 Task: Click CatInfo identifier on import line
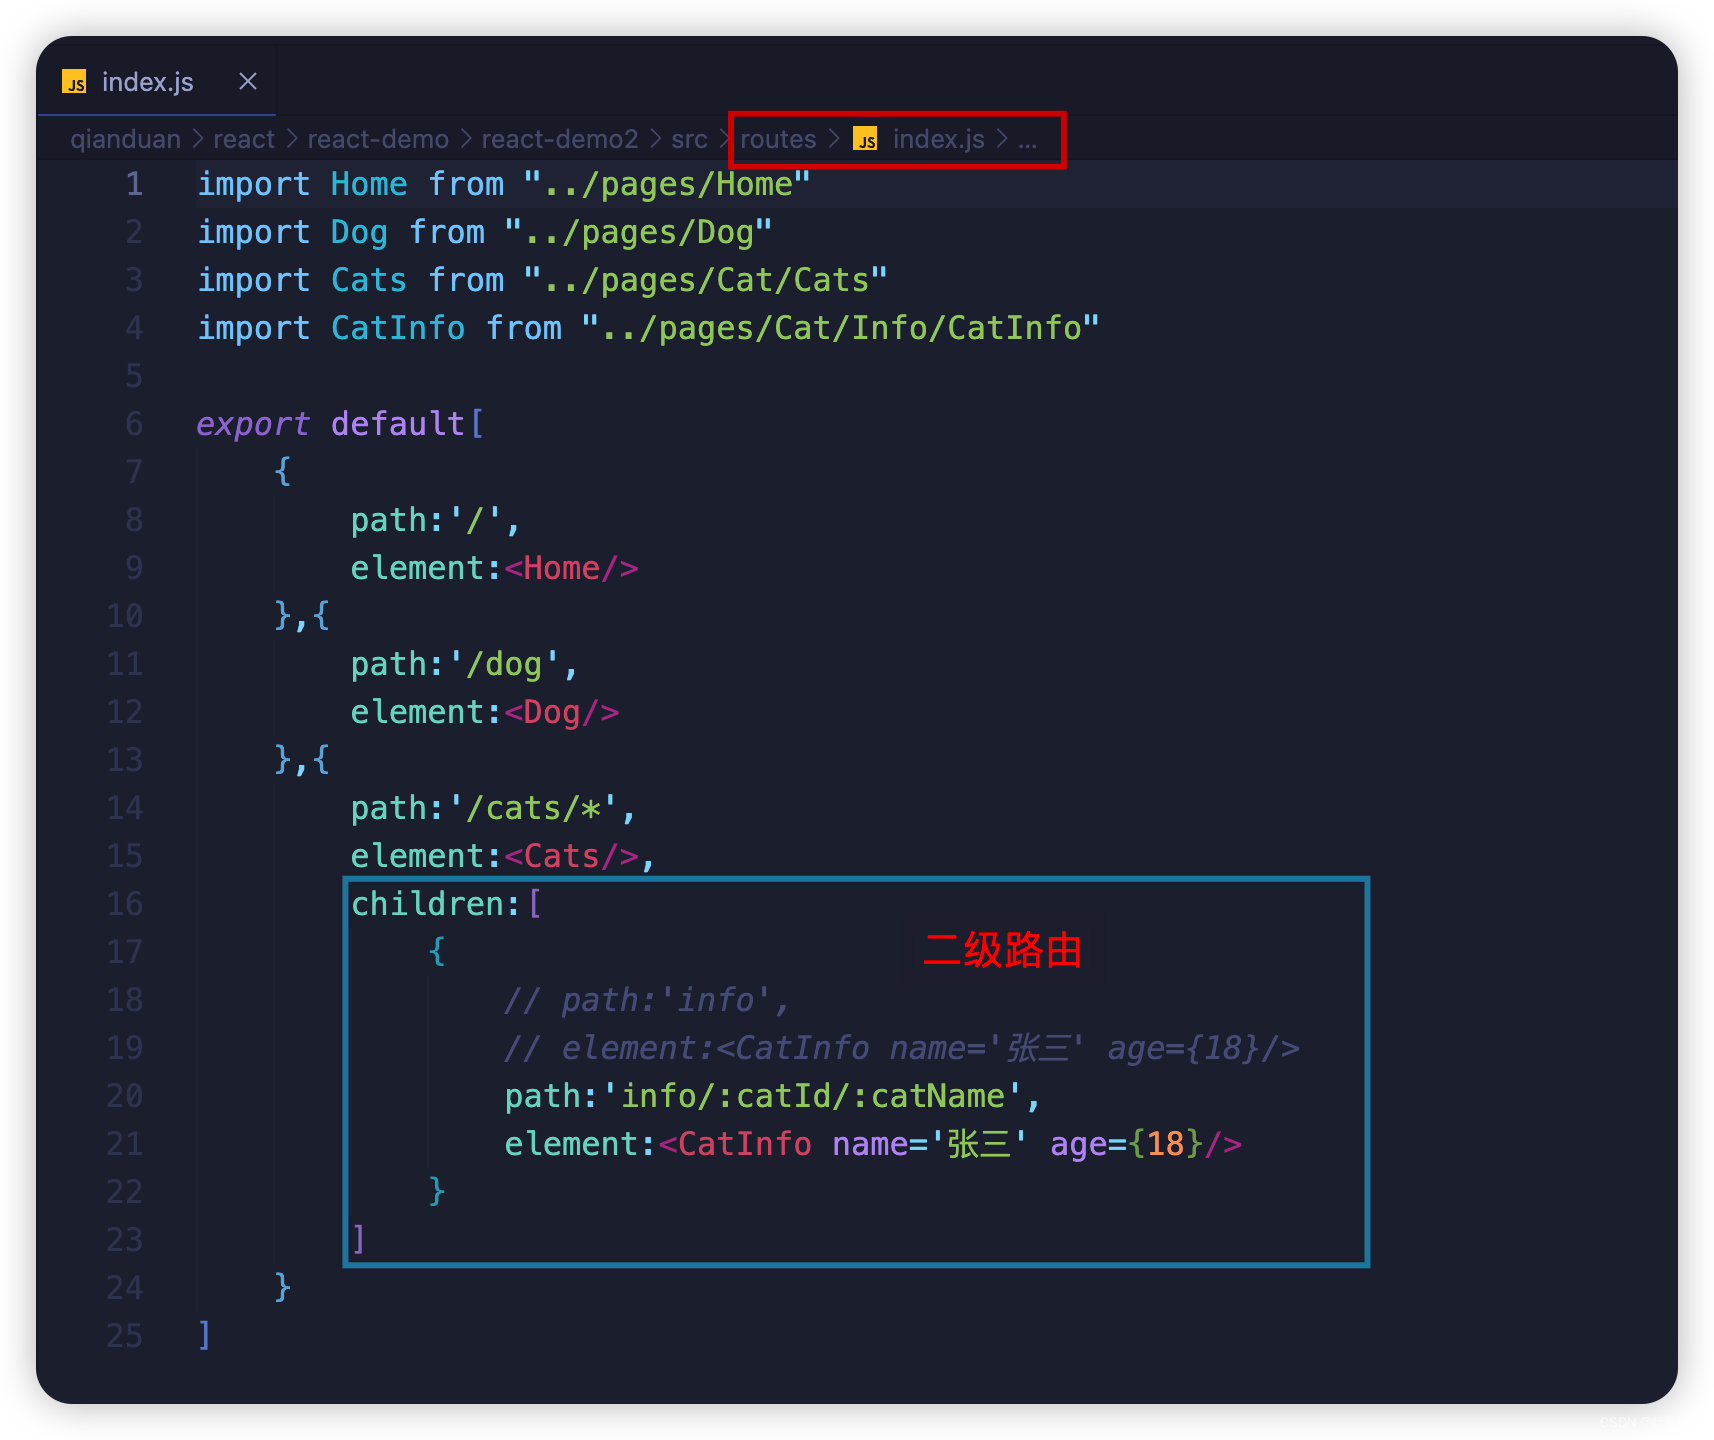click(398, 328)
